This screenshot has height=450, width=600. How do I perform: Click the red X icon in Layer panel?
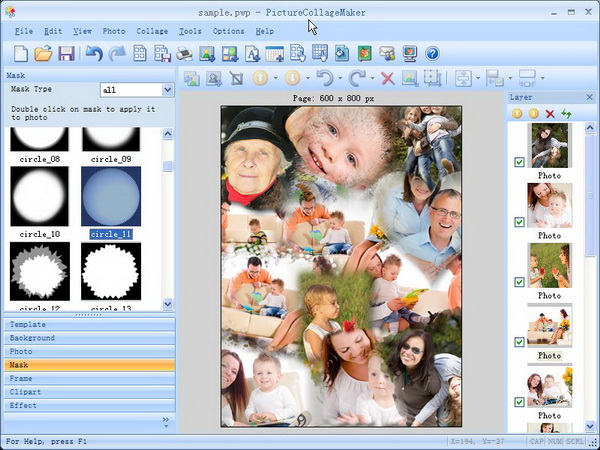(x=549, y=114)
